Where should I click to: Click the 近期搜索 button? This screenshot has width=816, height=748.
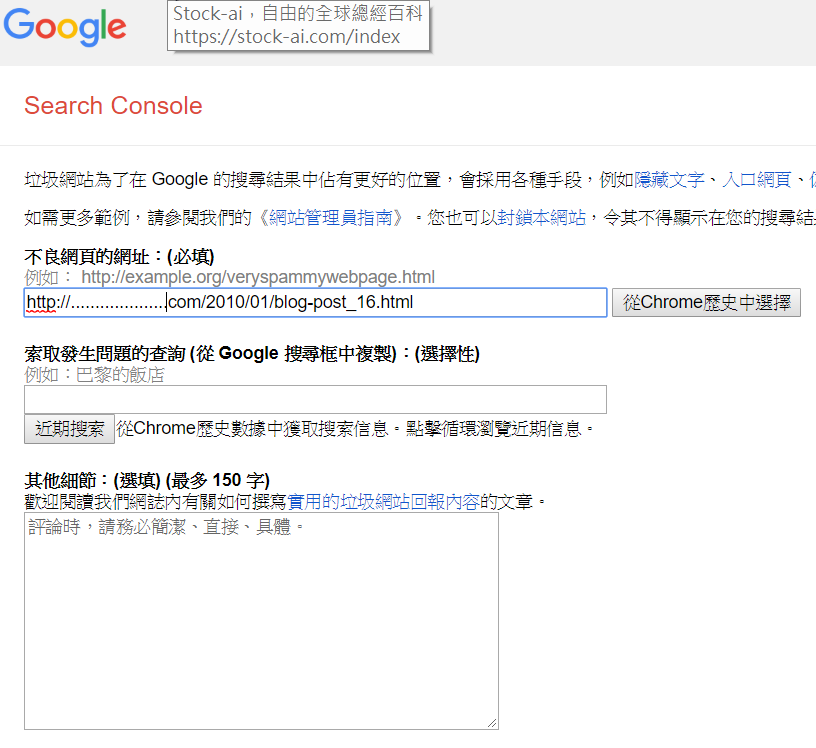coord(69,429)
